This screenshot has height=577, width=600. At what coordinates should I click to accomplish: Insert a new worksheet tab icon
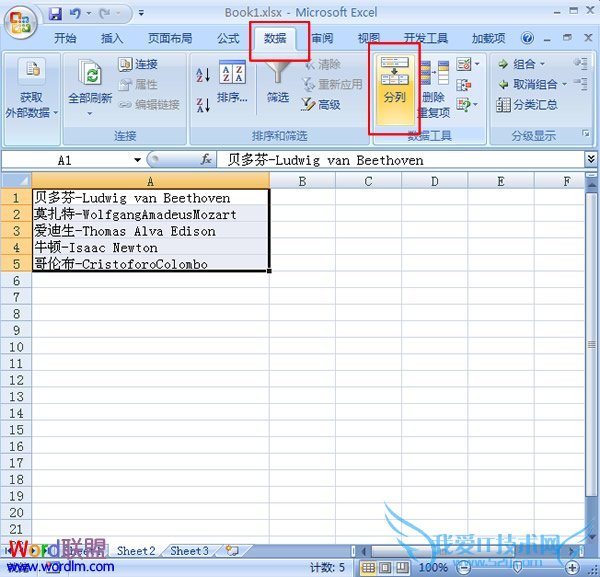[x=232, y=551]
